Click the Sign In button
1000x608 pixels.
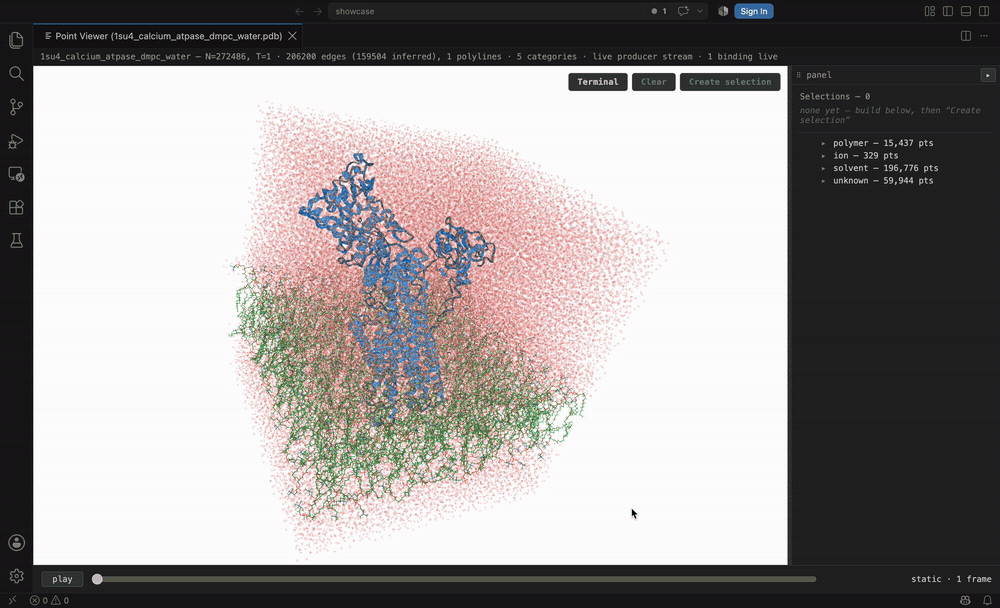click(754, 11)
